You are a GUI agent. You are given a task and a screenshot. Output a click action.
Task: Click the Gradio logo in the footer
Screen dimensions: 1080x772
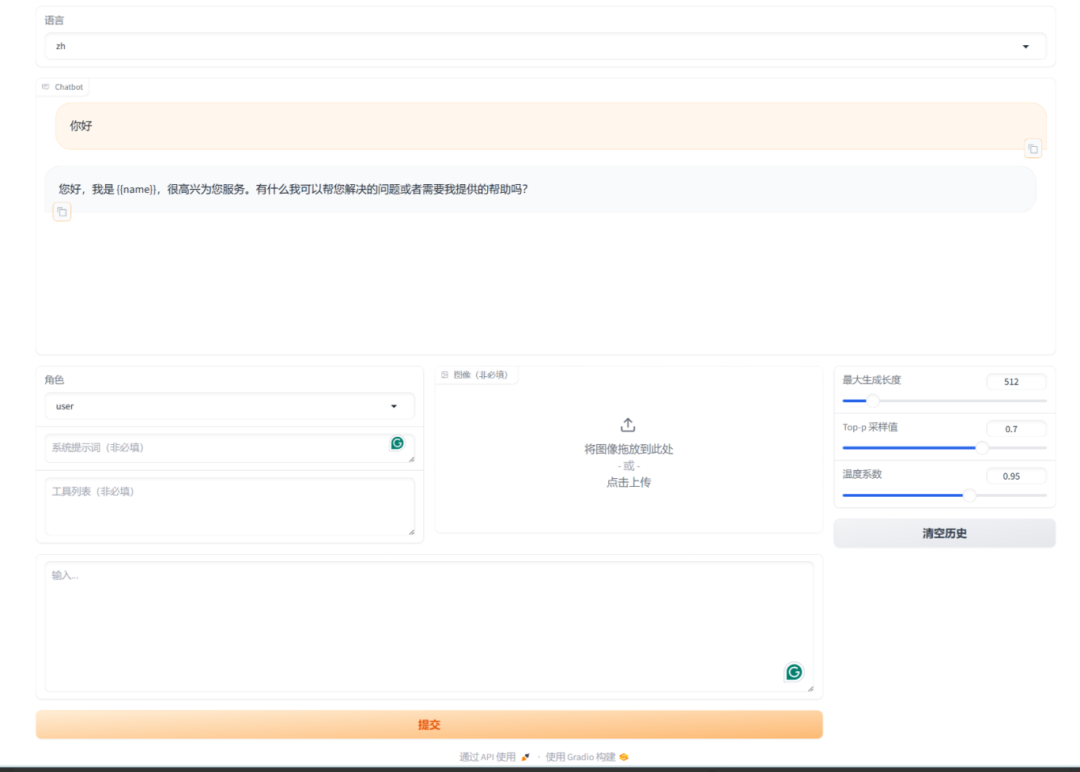[622, 757]
